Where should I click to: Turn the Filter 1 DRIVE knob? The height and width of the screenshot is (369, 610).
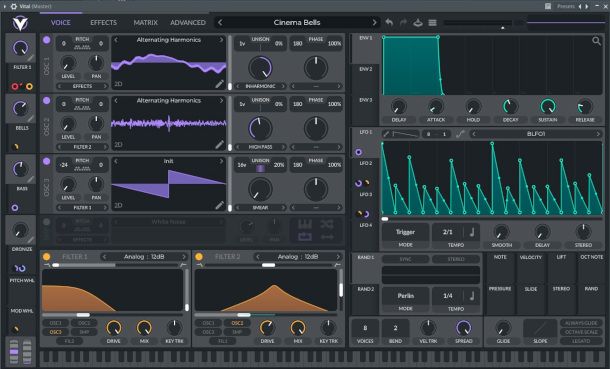pos(114,328)
